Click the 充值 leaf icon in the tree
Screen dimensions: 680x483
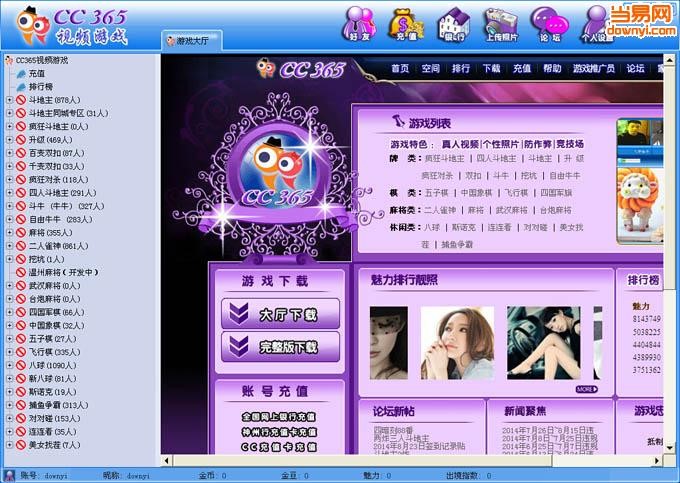(x=21, y=74)
